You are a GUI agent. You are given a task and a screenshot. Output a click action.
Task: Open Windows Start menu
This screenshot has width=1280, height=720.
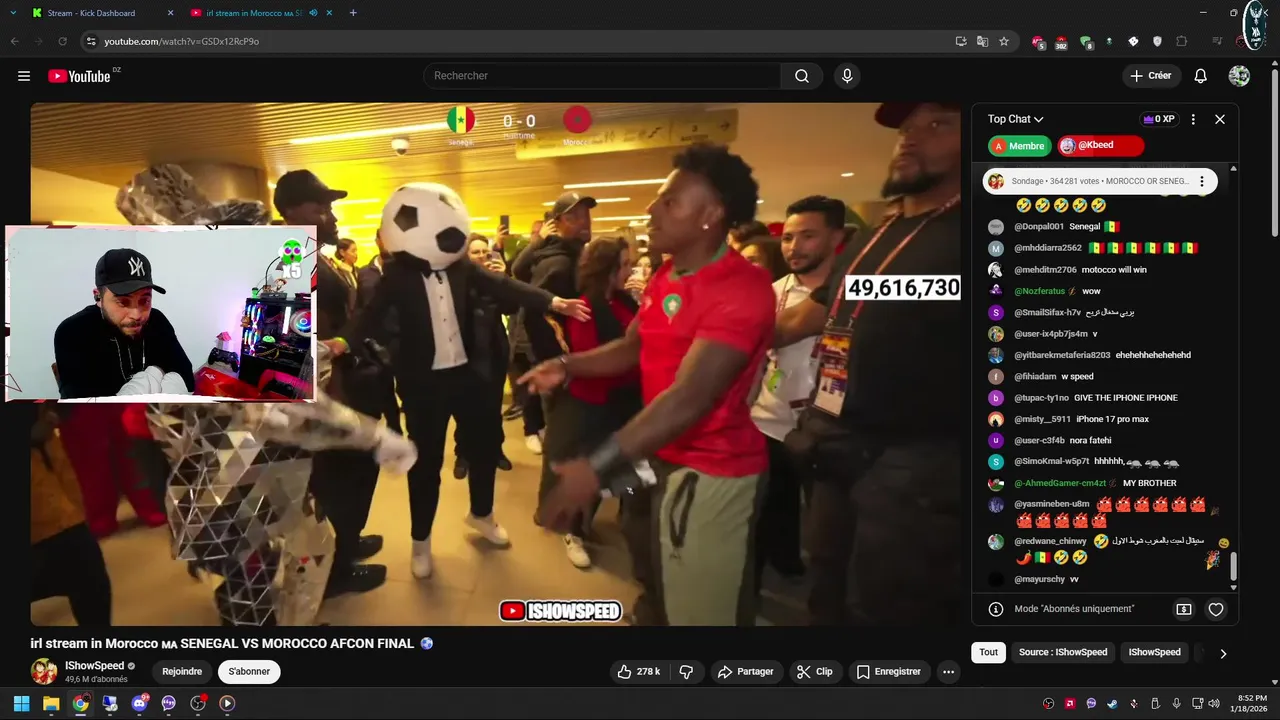coord(21,703)
